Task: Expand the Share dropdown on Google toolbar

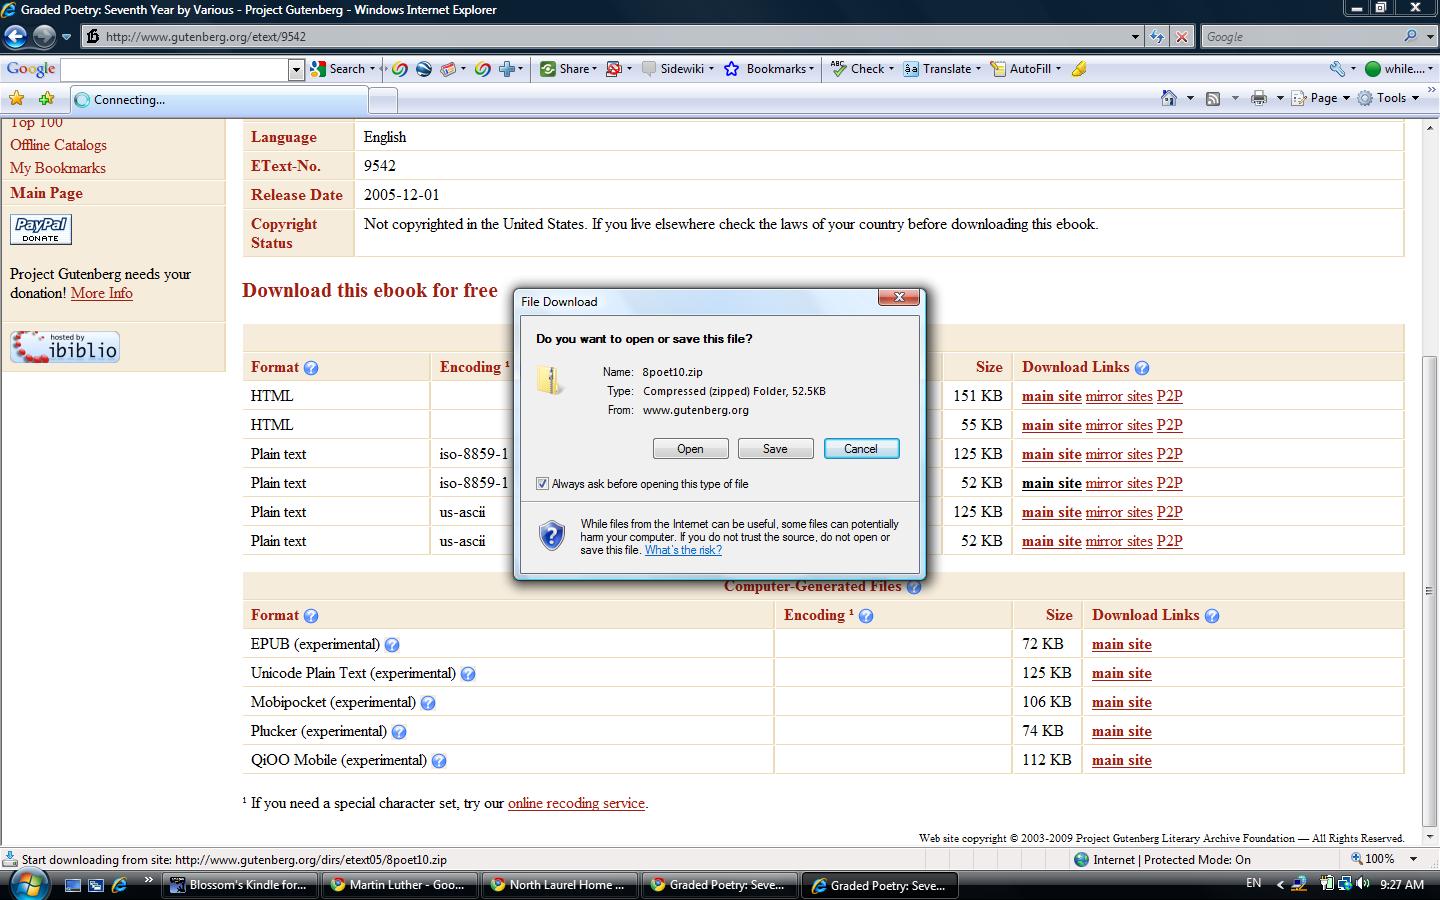Action: [x=594, y=69]
